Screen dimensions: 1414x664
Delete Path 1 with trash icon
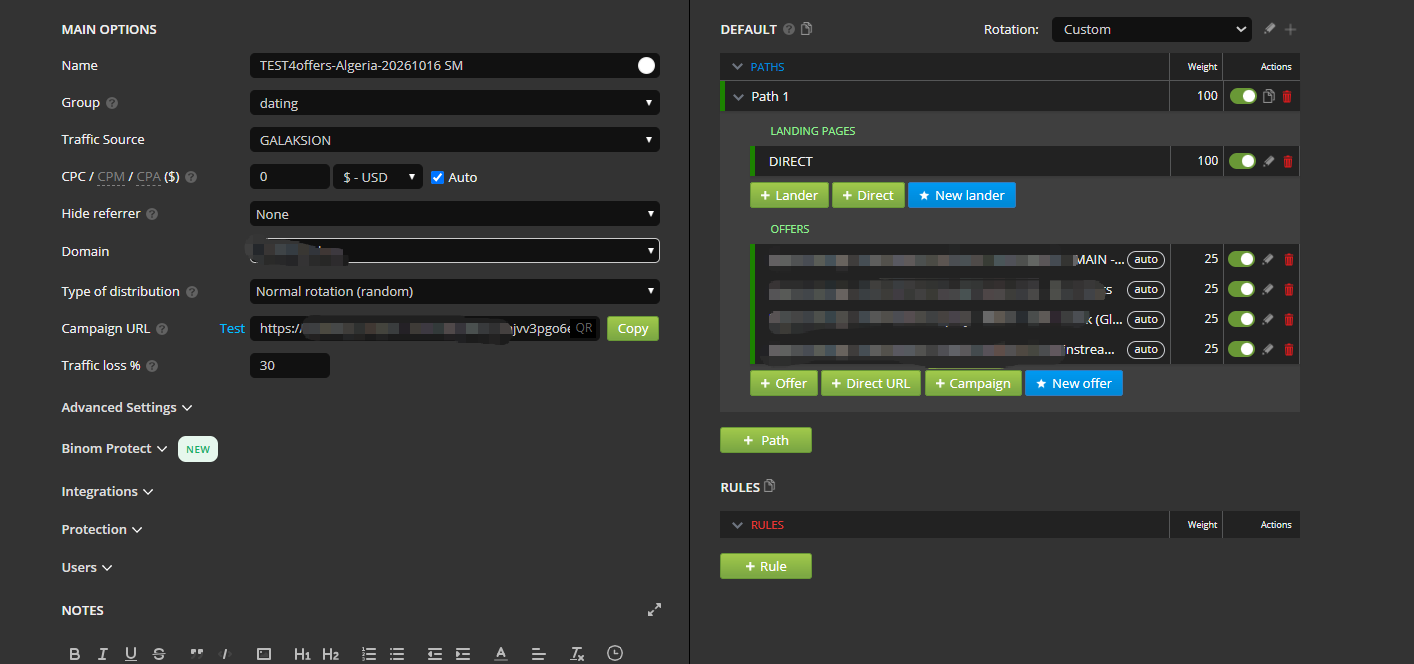point(1287,96)
